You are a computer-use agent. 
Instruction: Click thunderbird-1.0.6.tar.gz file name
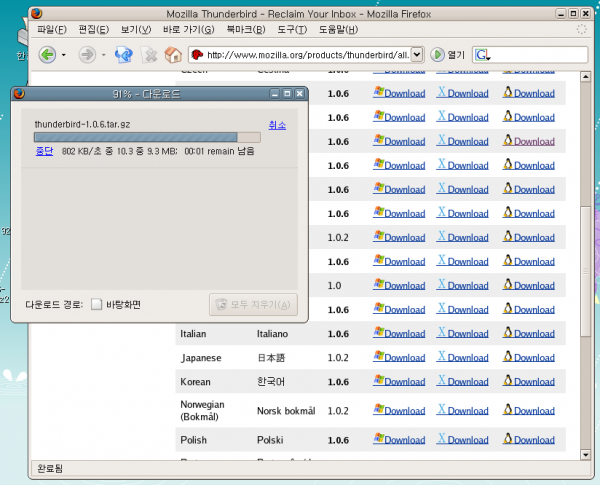[x=82, y=124]
